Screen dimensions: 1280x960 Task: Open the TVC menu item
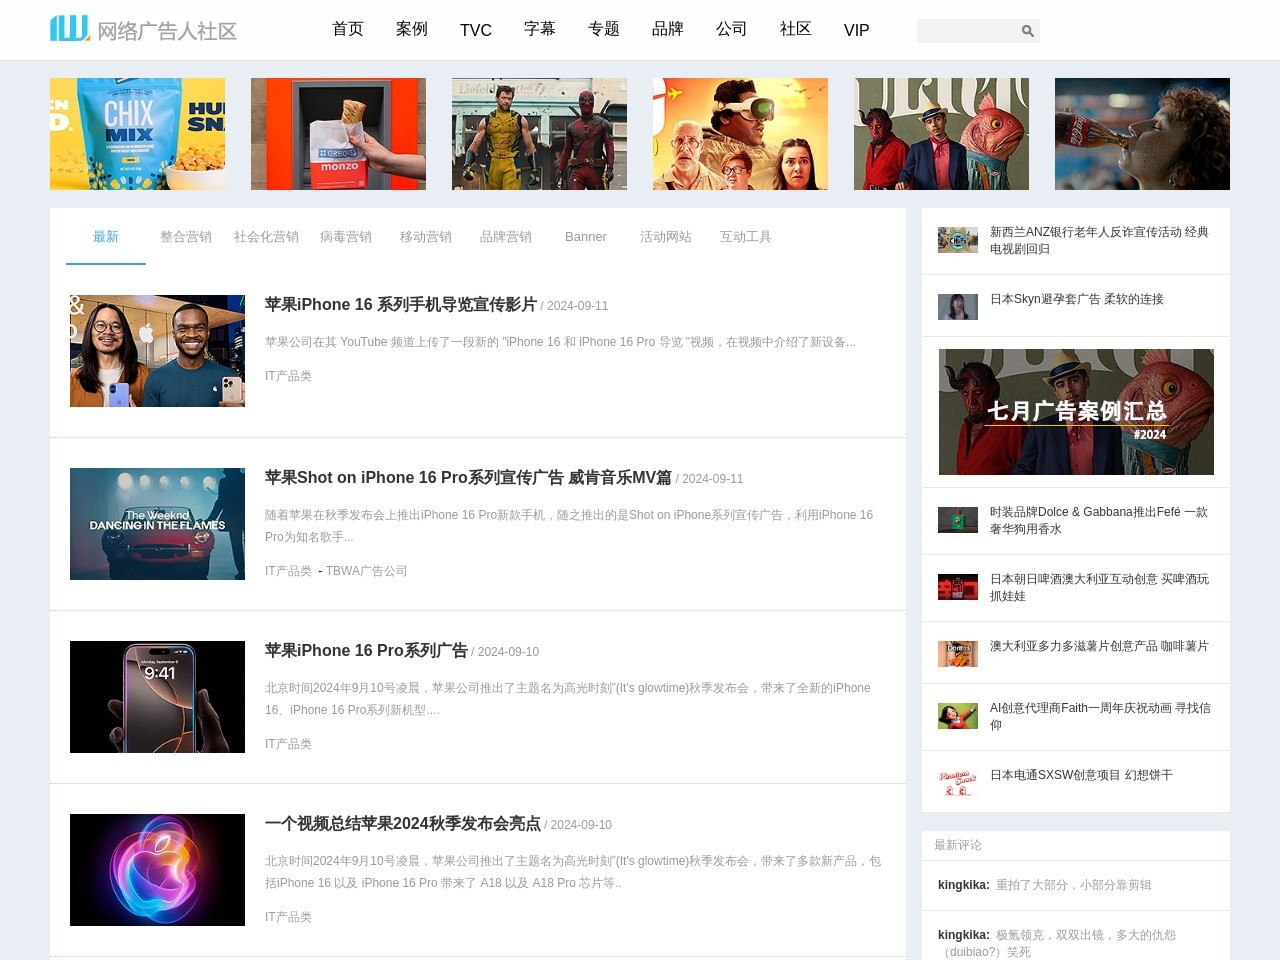point(476,30)
